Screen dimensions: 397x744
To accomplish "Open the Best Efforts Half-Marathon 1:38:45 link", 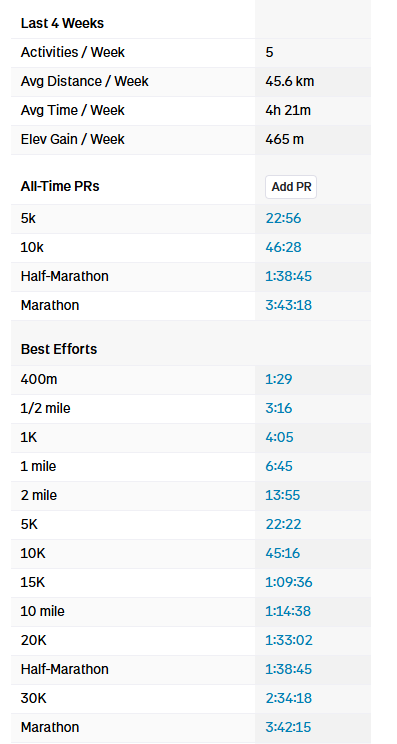I will tap(288, 670).
